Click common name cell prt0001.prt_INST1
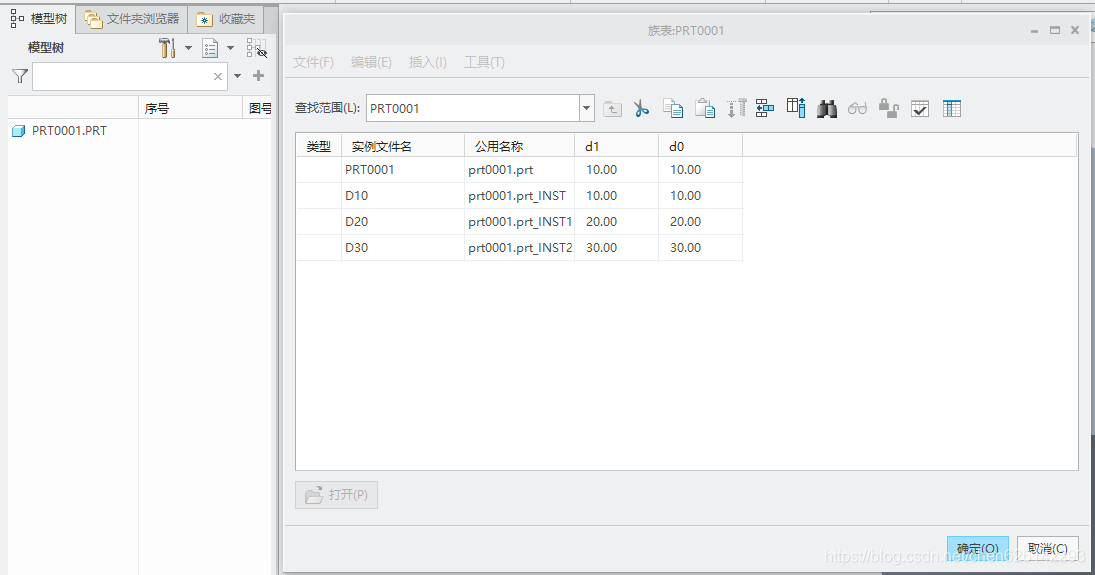Image resolution: width=1095 pixels, height=575 pixels. tap(519, 221)
